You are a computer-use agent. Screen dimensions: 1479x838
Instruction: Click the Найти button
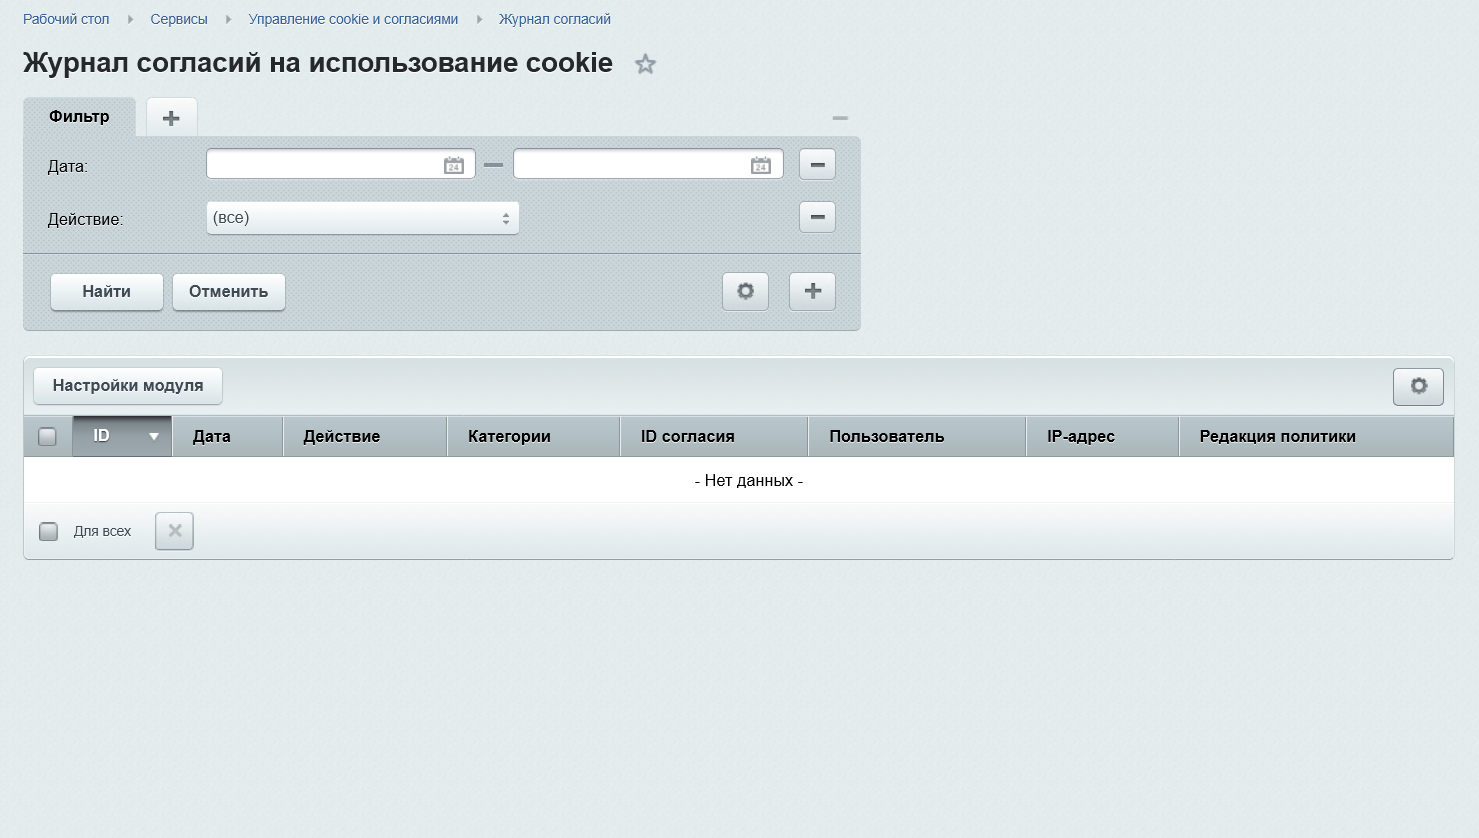[x=107, y=292]
